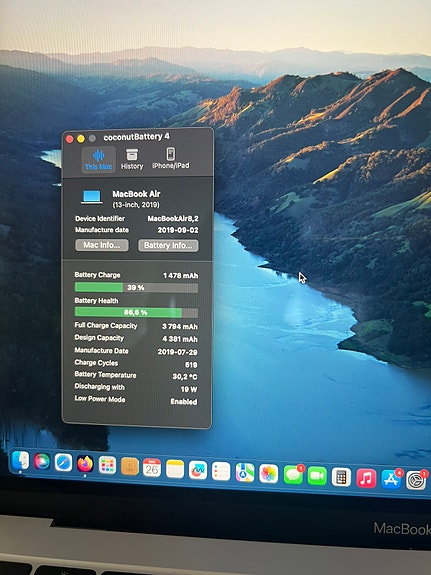Open Firefox from the dock
This screenshot has width=431, height=575.
[85, 464]
